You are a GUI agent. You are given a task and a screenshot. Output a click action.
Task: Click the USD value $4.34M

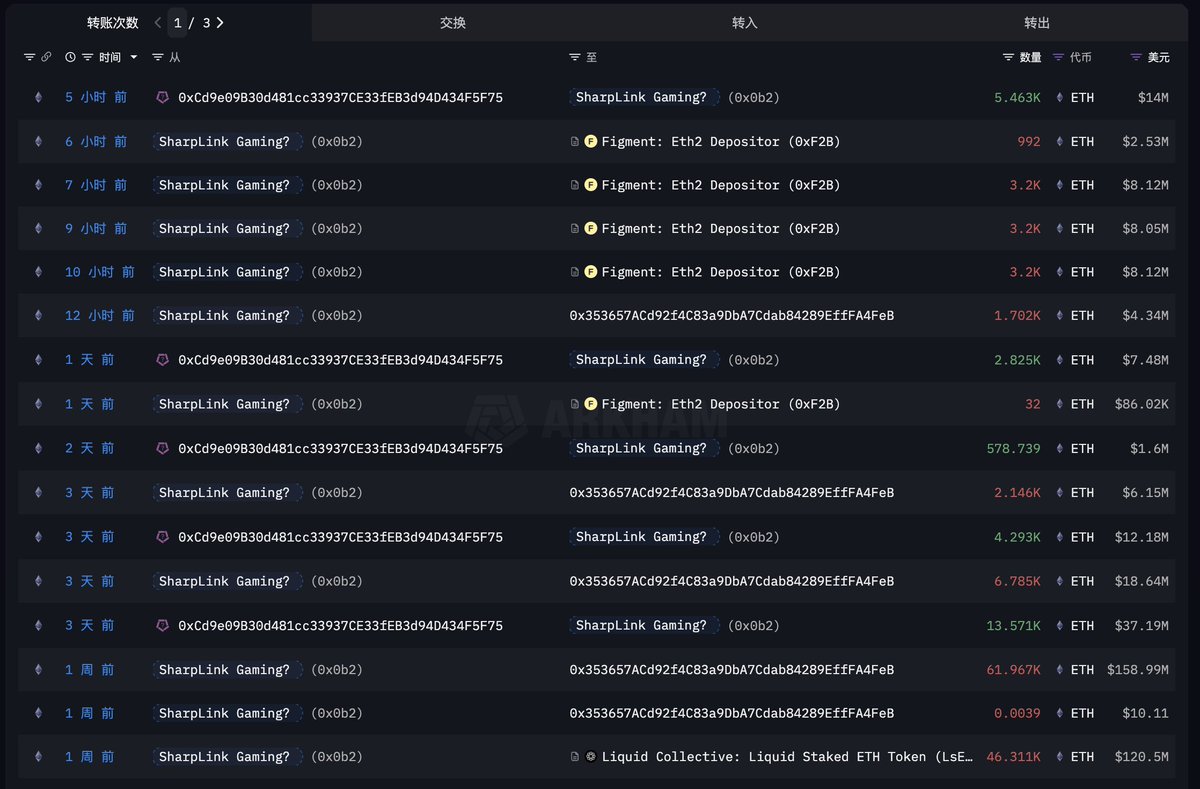pos(1146,316)
